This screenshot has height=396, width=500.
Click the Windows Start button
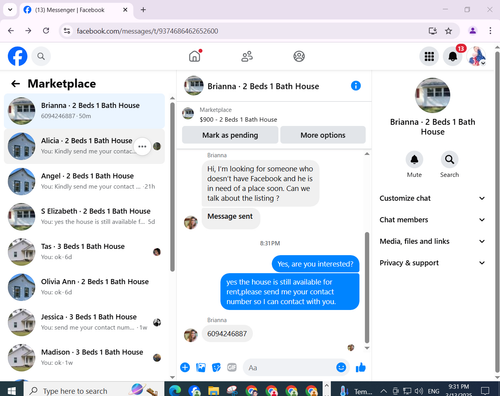[x=12, y=390]
